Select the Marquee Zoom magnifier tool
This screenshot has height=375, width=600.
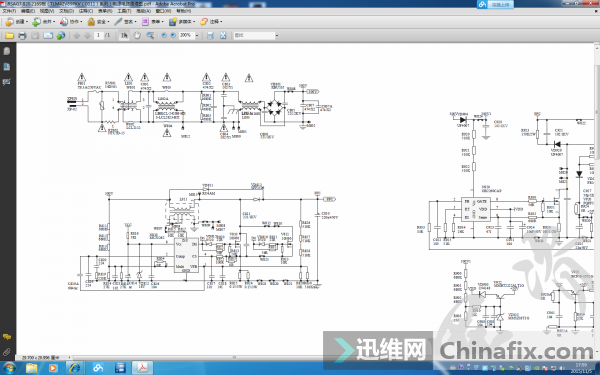click(150, 36)
